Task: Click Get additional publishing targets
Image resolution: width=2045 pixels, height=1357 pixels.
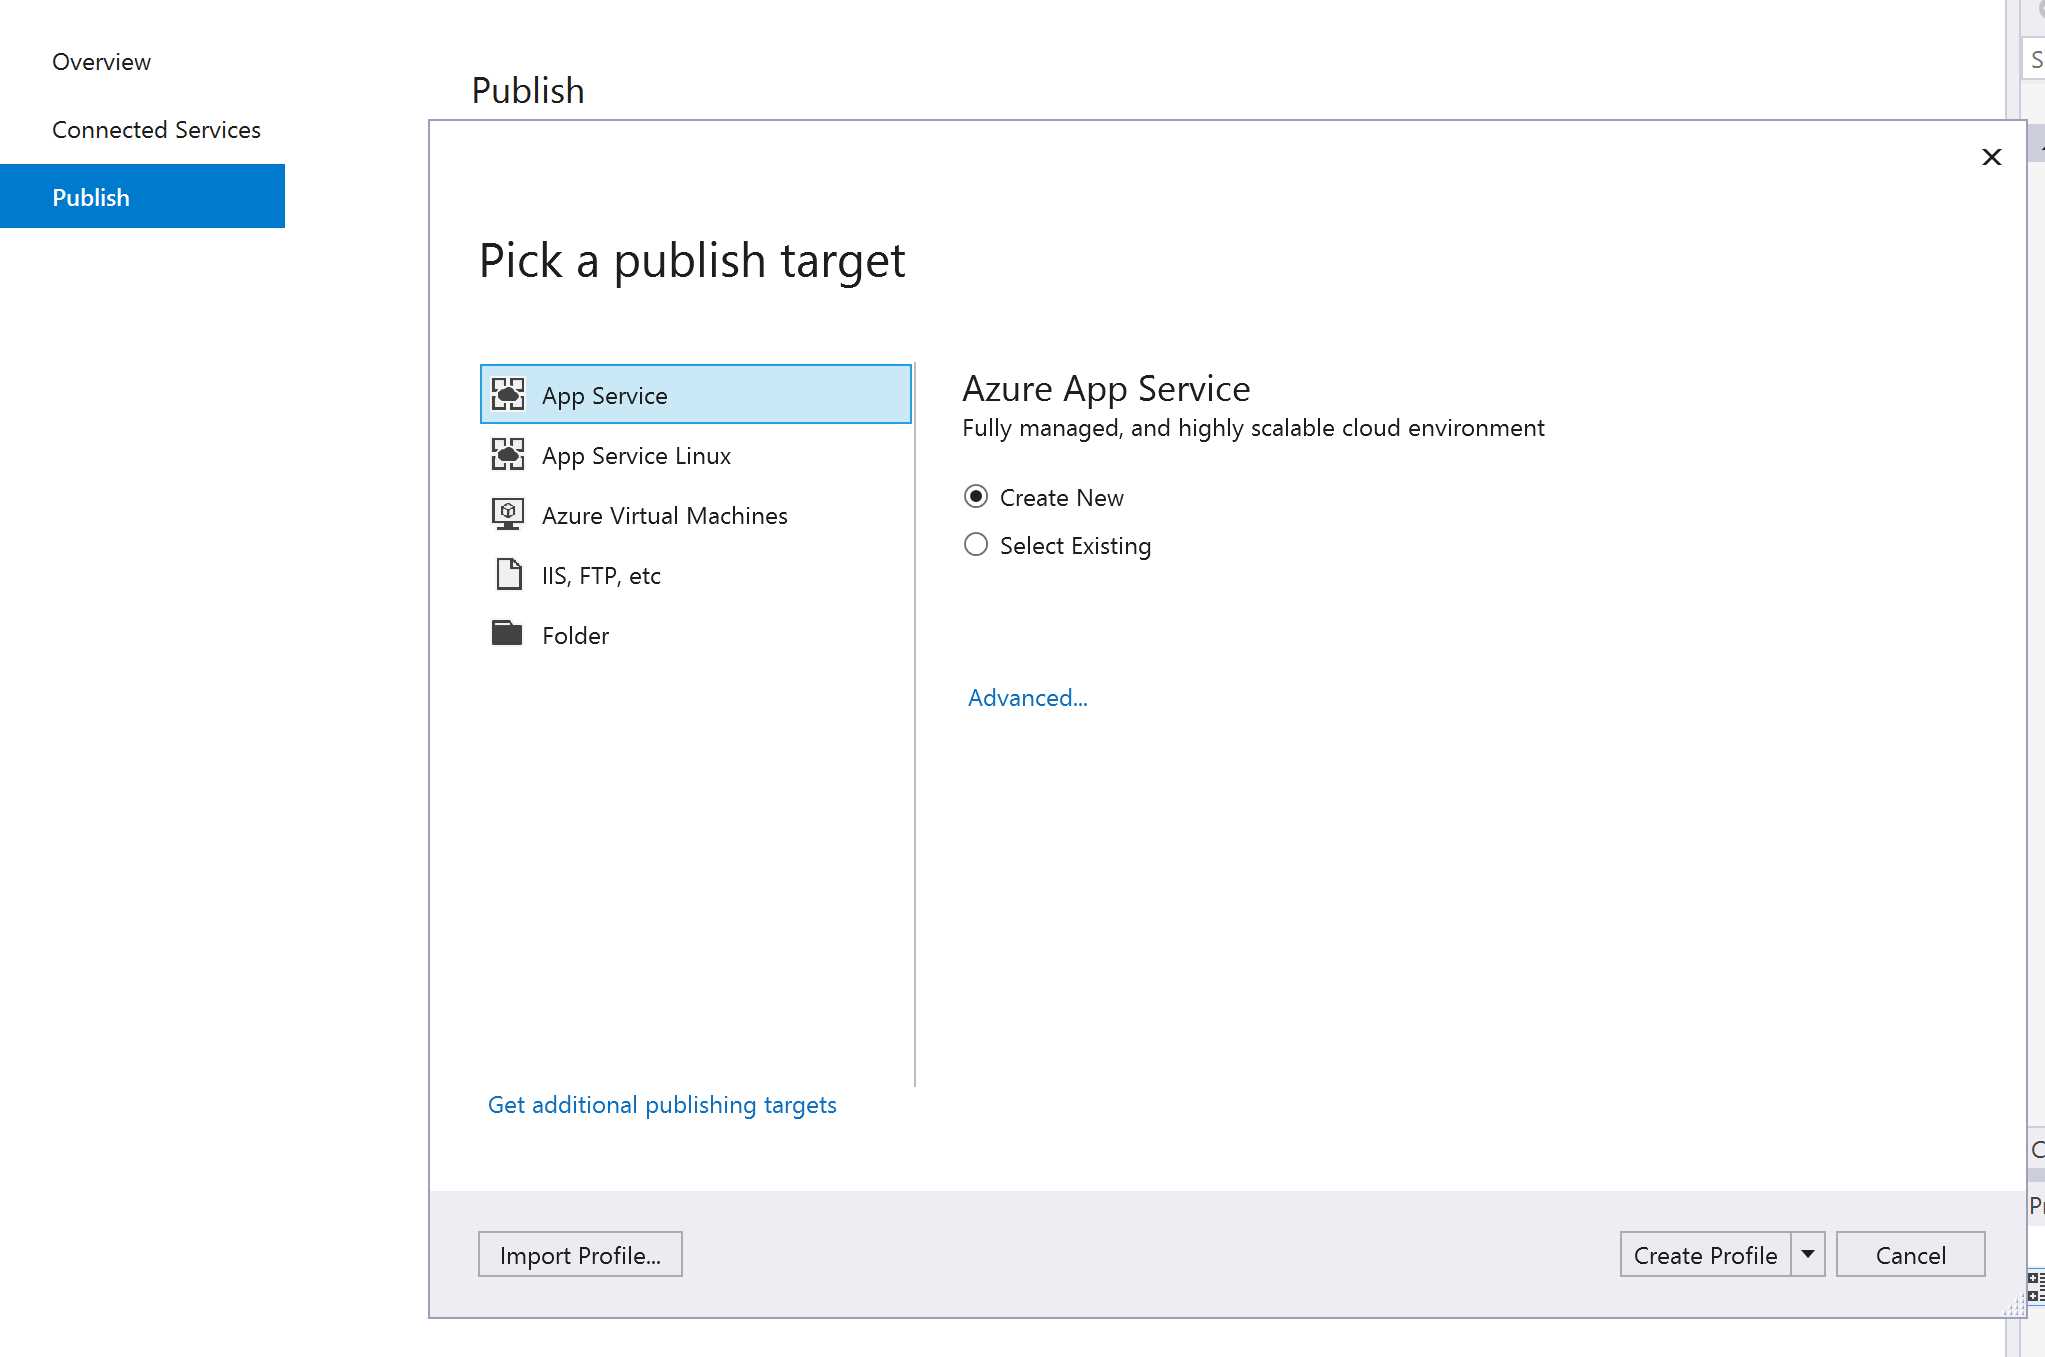Action: point(661,1104)
